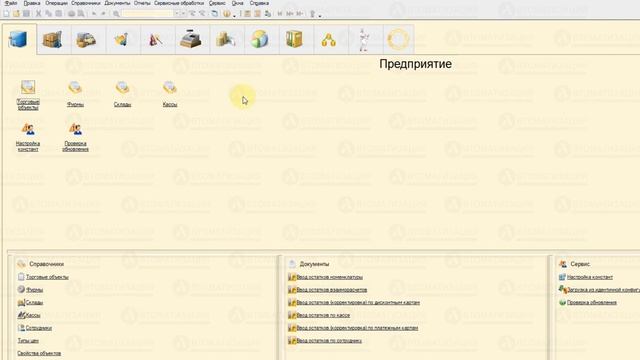Open the Документы menu
Image resolution: width=640 pixels, height=360 pixels.
coord(117,3)
